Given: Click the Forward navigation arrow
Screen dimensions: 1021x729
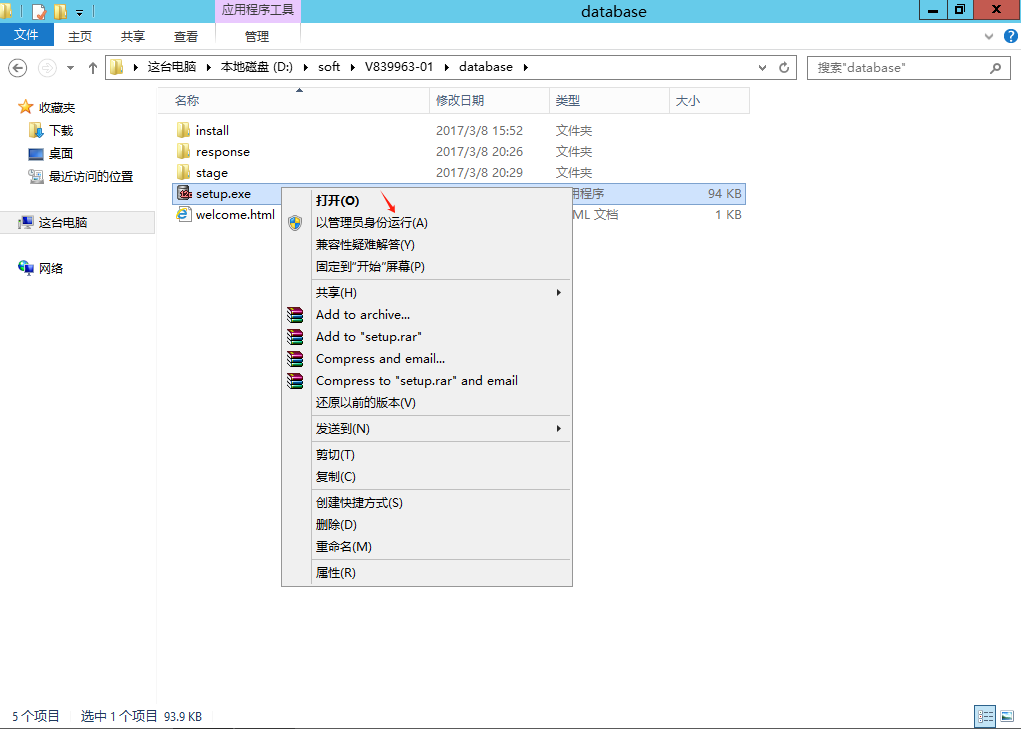Looking at the screenshot, I should click(48, 67).
